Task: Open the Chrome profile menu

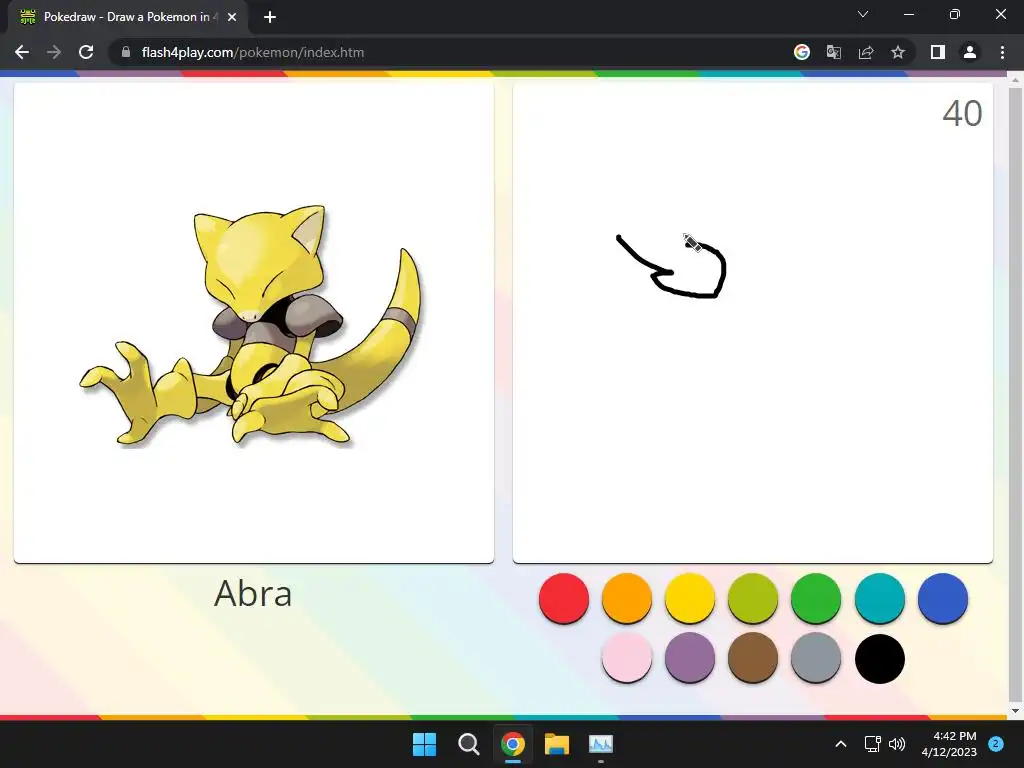Action: click(x=970, y=52)
